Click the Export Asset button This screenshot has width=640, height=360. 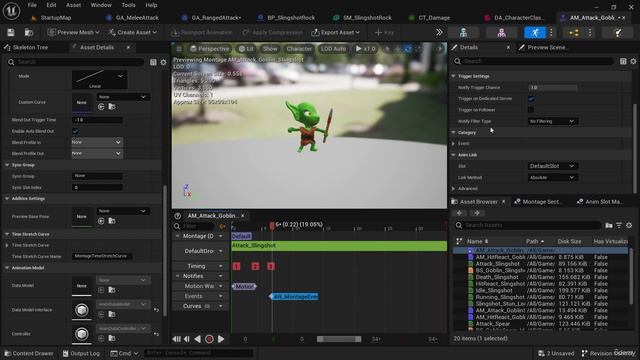pos(336,32)
